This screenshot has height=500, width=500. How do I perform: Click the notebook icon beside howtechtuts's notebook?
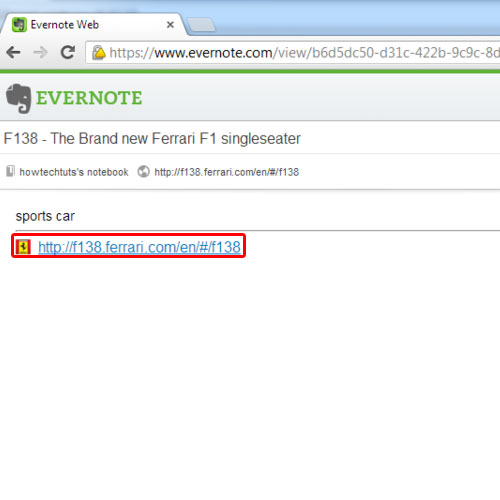10,171
